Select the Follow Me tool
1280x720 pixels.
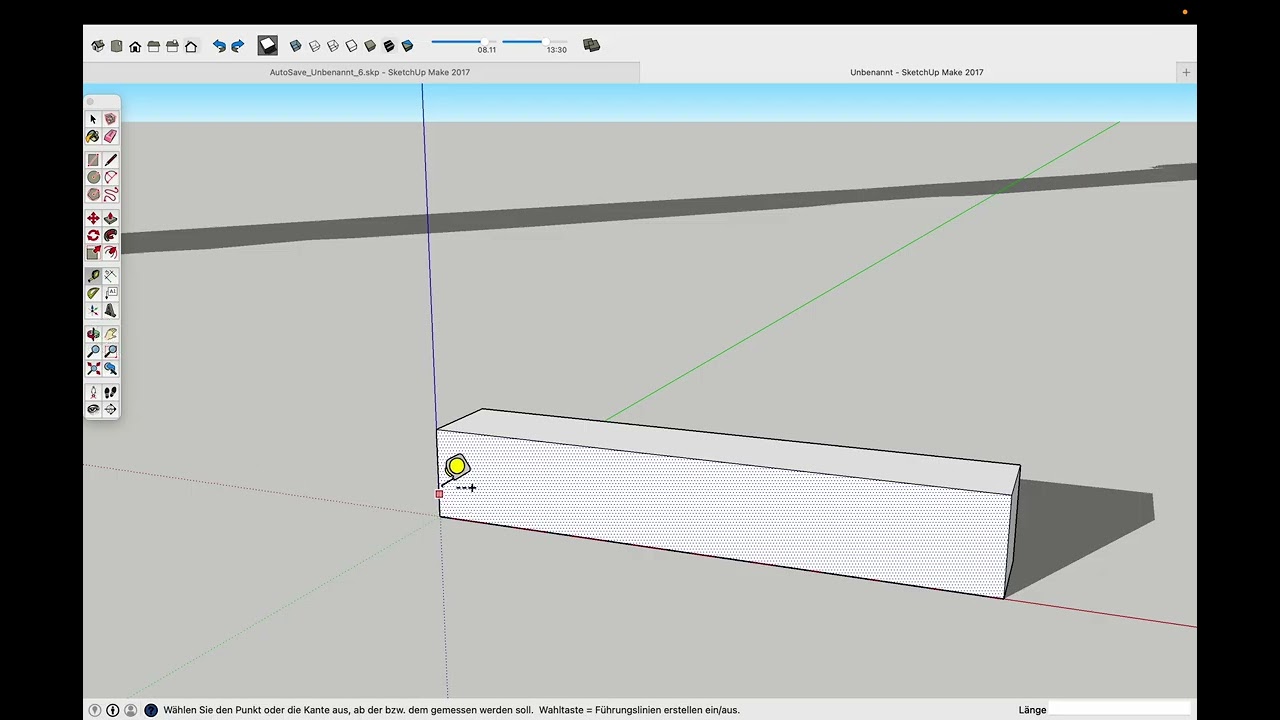click(110, 235)
